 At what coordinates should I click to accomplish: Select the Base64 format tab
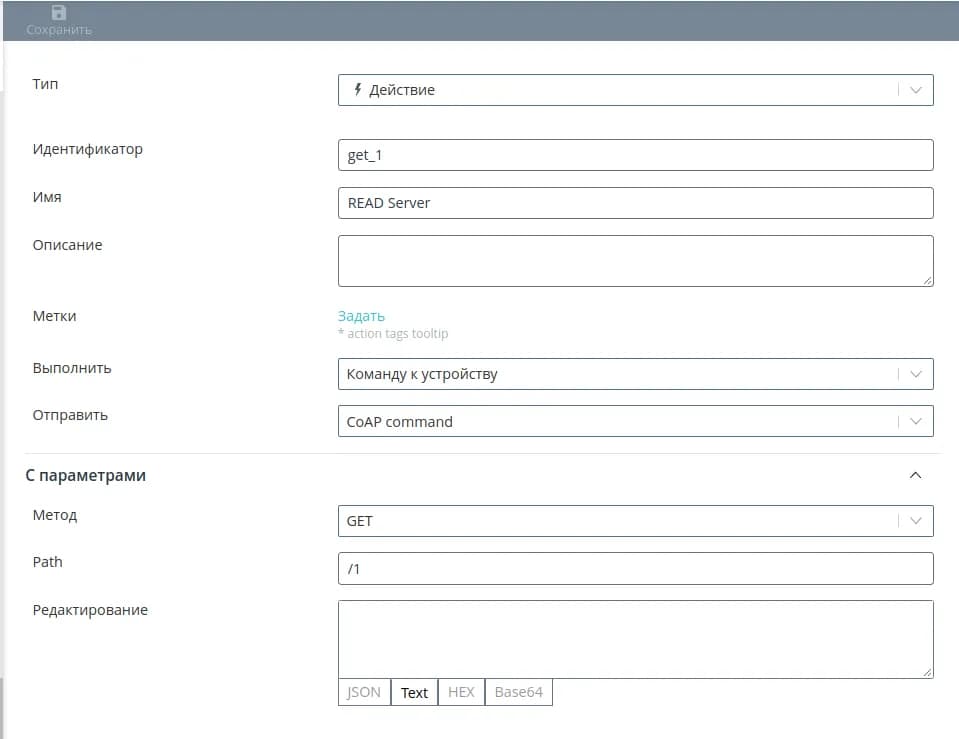(518, 692)
